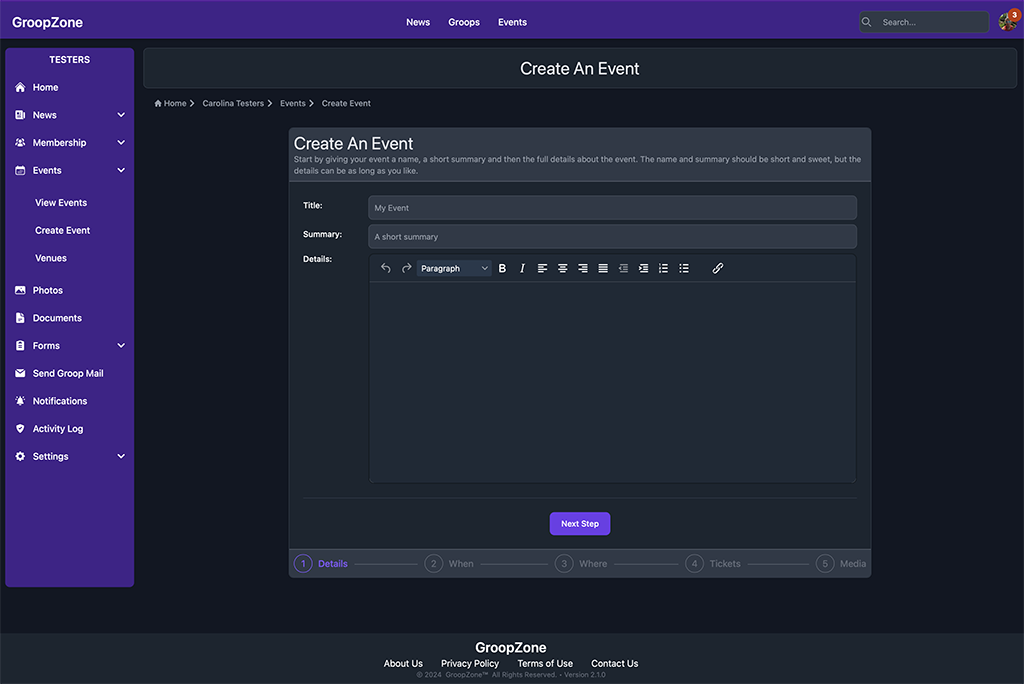Image resolution: width=1024 pixels, height=684 pixels.
Task: Insert a numbered list
Action: (x=664, y=269)
